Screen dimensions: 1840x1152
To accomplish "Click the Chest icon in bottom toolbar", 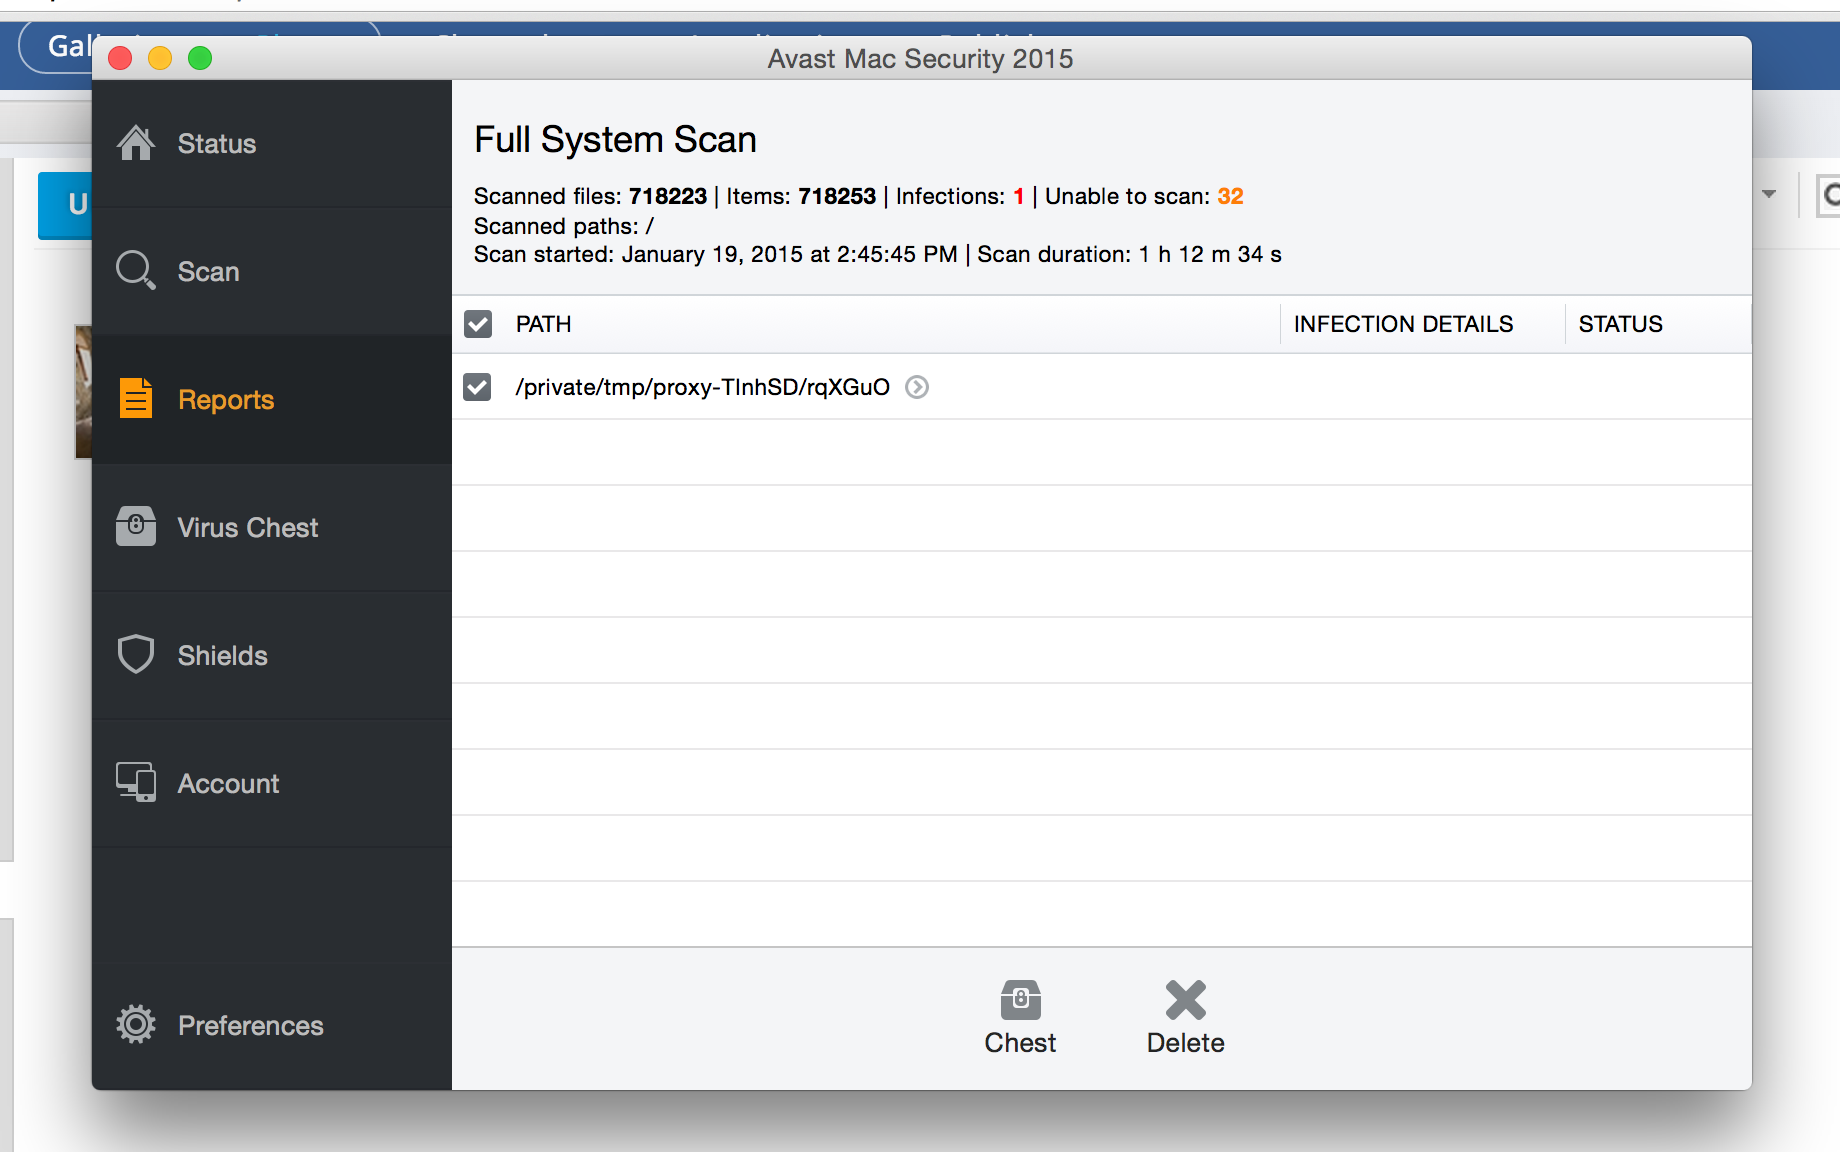I will click(x=1020, y=999).
